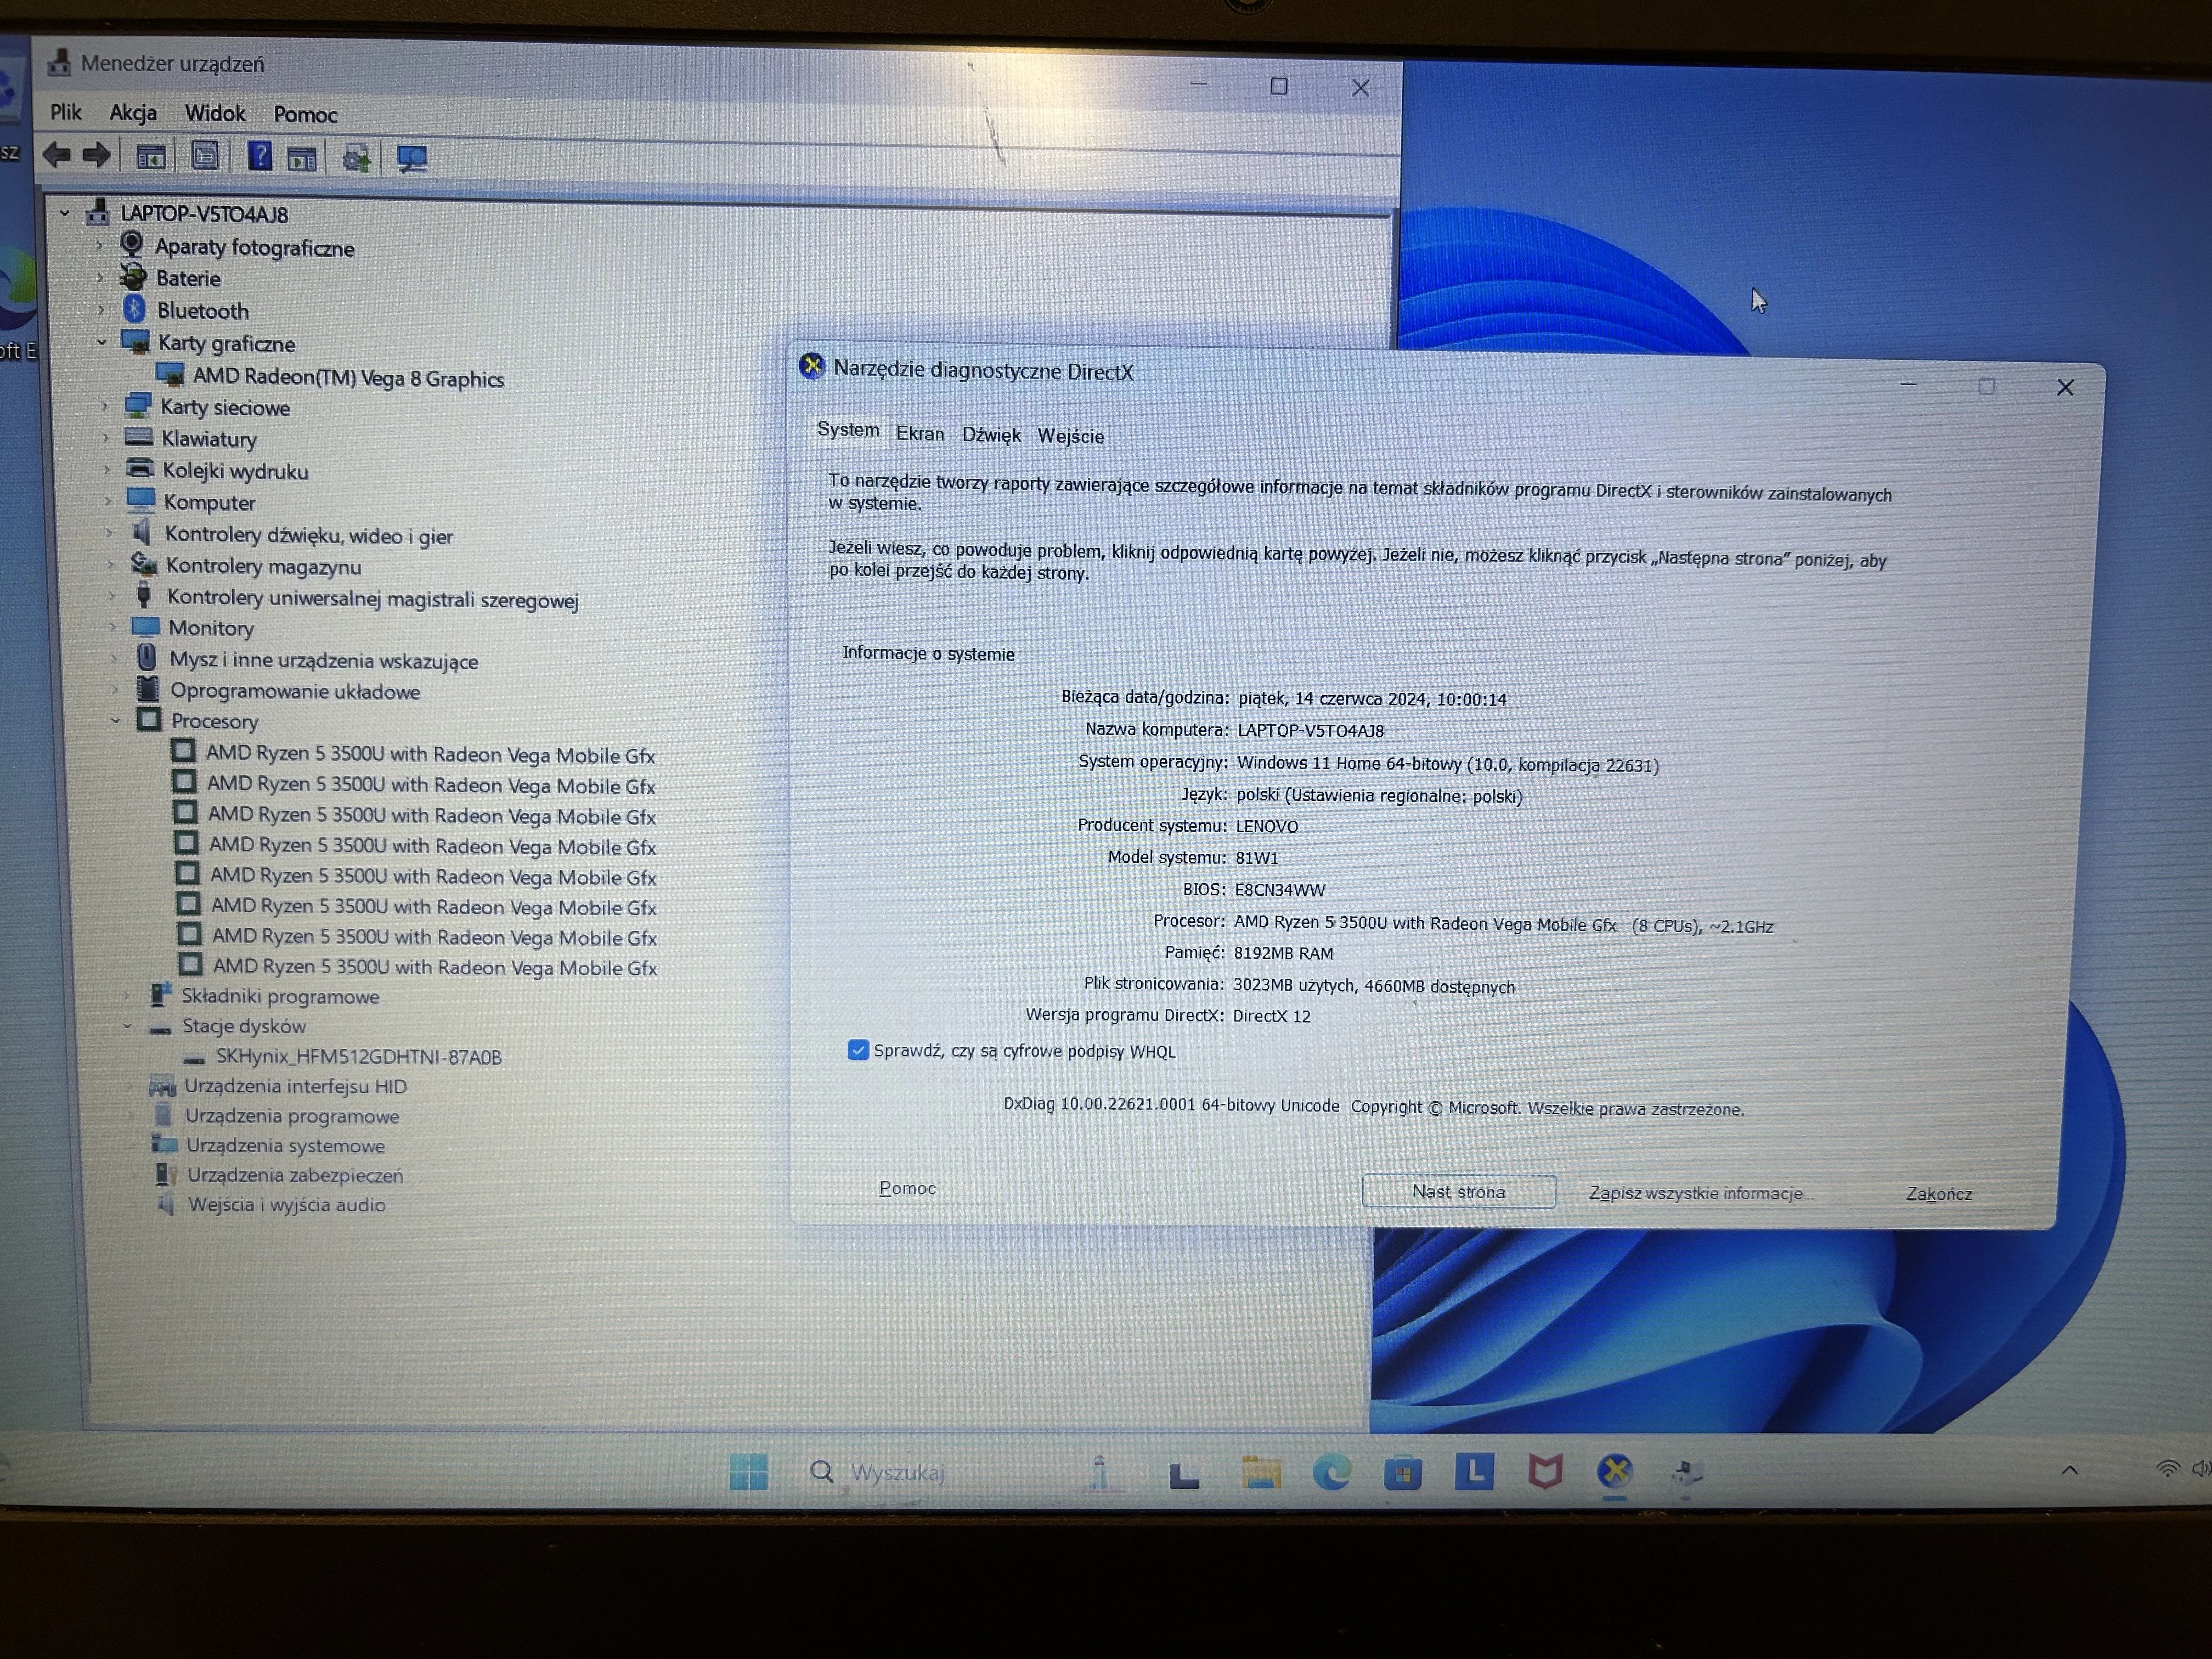Click the Monitory category icon
The image size is (2212, 1659).
click(146, 627)
